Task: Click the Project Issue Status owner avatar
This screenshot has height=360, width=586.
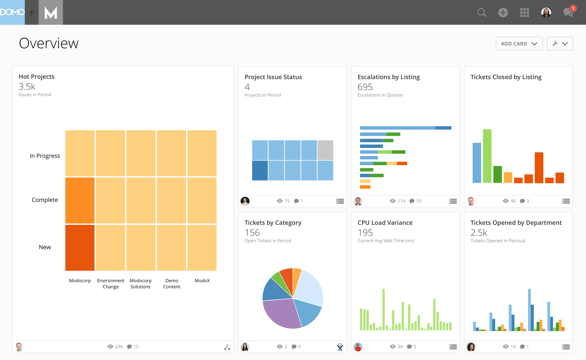Action: coord(245,201)
